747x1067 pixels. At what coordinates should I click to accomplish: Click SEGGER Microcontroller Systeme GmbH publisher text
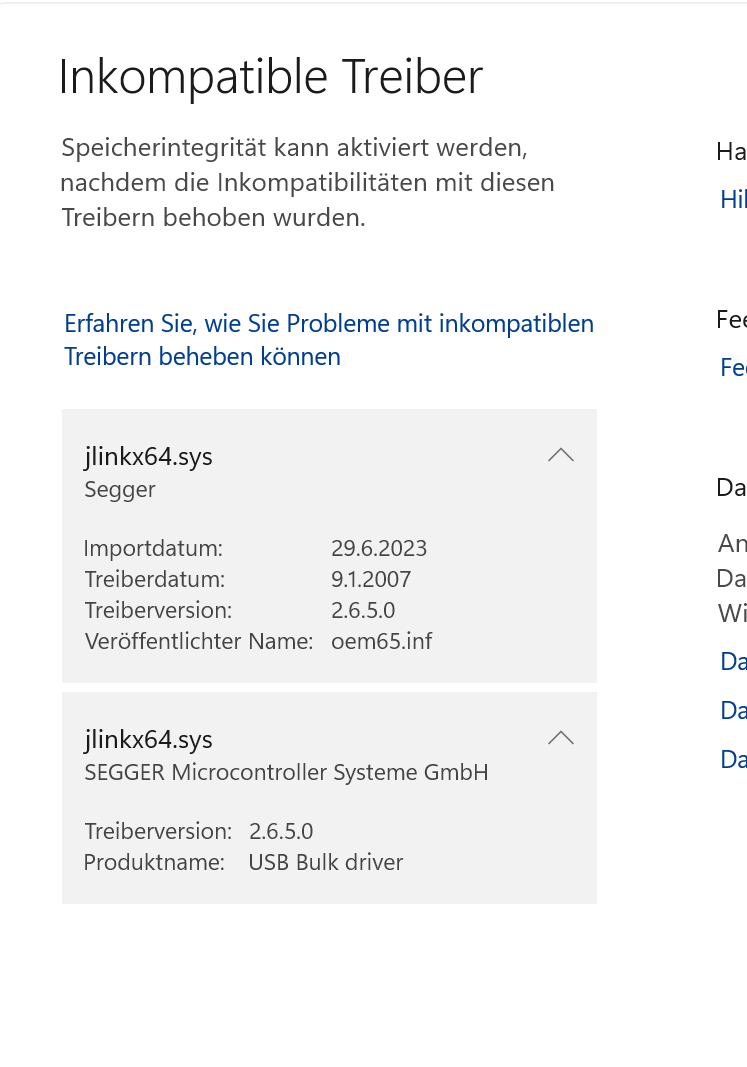(286, 772)
